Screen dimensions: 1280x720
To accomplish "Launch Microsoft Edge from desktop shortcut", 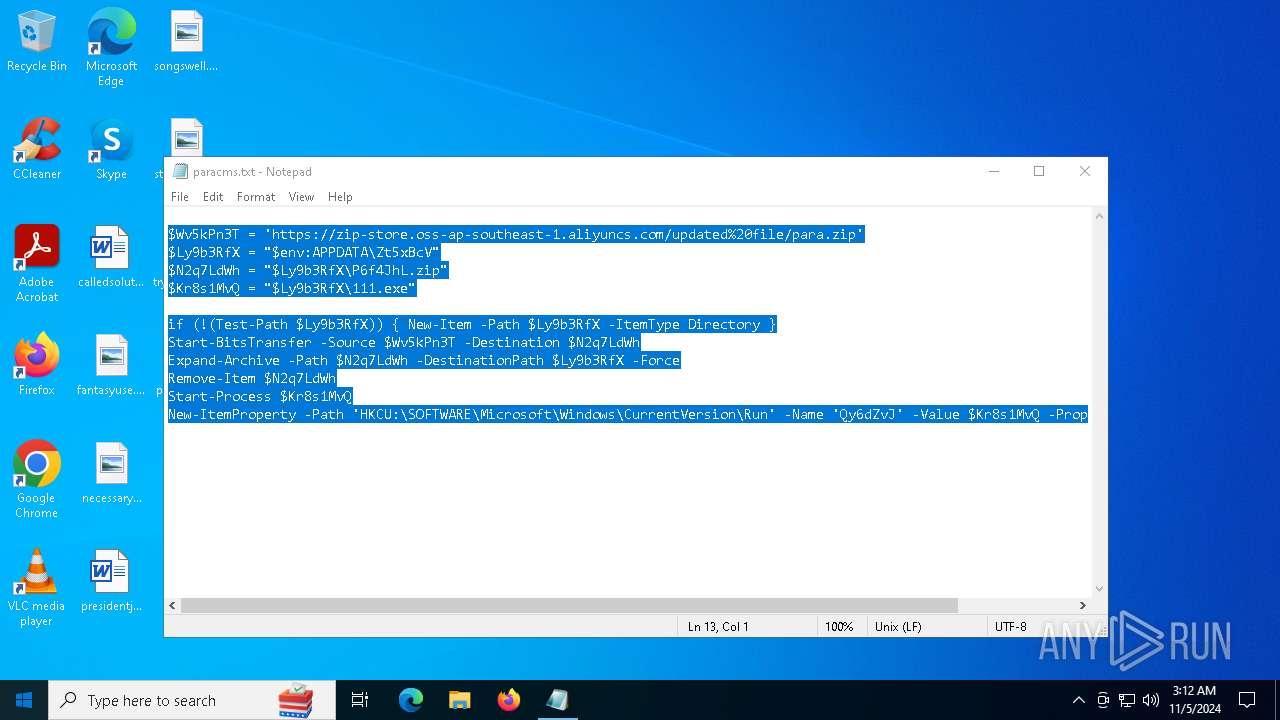I will coord(111,48).
